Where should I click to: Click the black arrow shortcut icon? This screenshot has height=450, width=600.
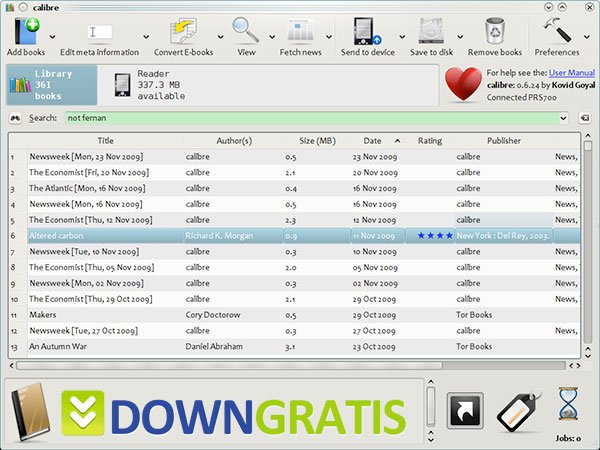point(465,410)
